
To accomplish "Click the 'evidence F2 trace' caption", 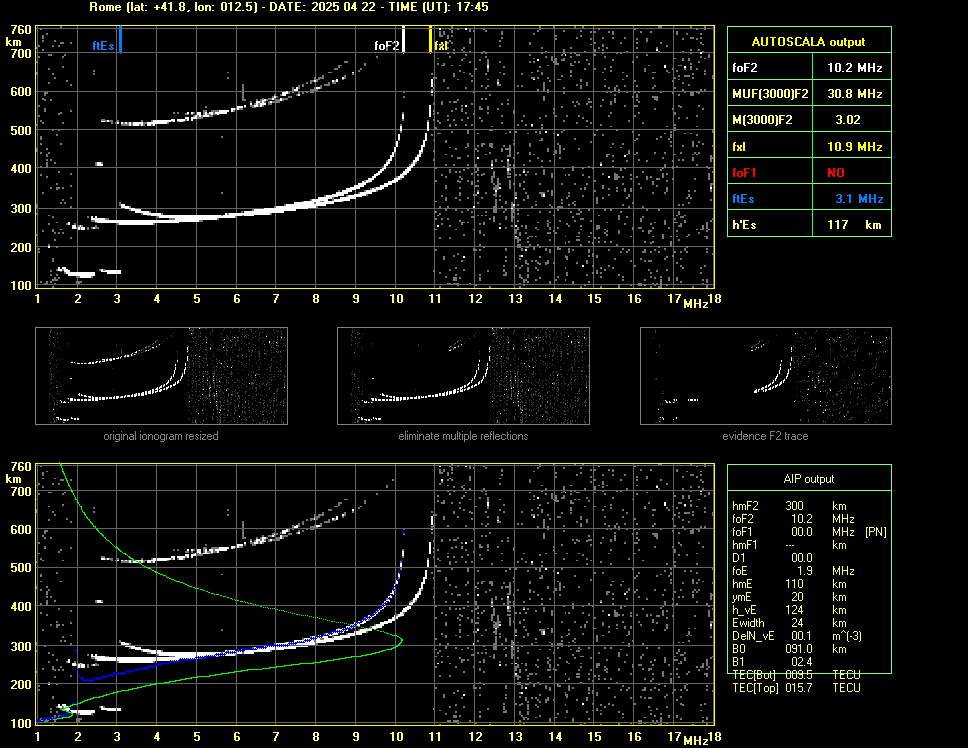I will [765, 436].
